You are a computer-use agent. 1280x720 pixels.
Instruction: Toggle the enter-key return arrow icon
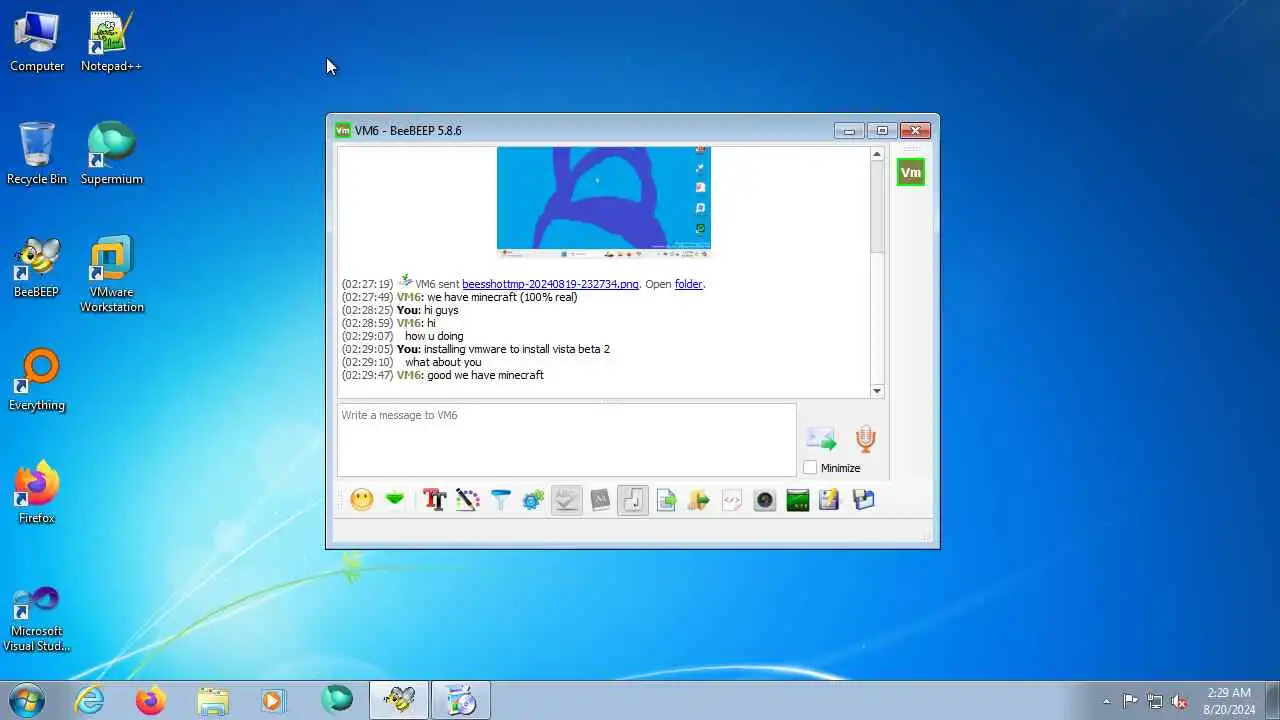click(633, 500)
